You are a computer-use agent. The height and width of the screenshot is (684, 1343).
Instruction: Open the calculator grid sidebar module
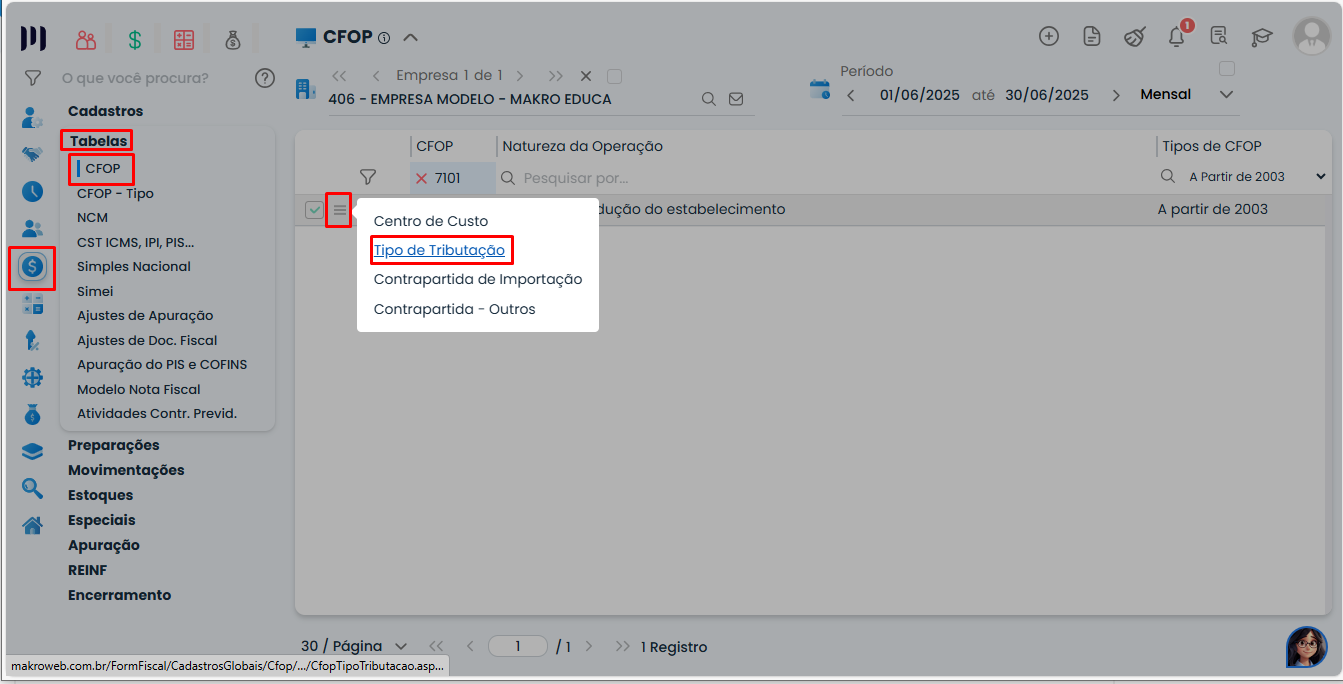[32, 305]
